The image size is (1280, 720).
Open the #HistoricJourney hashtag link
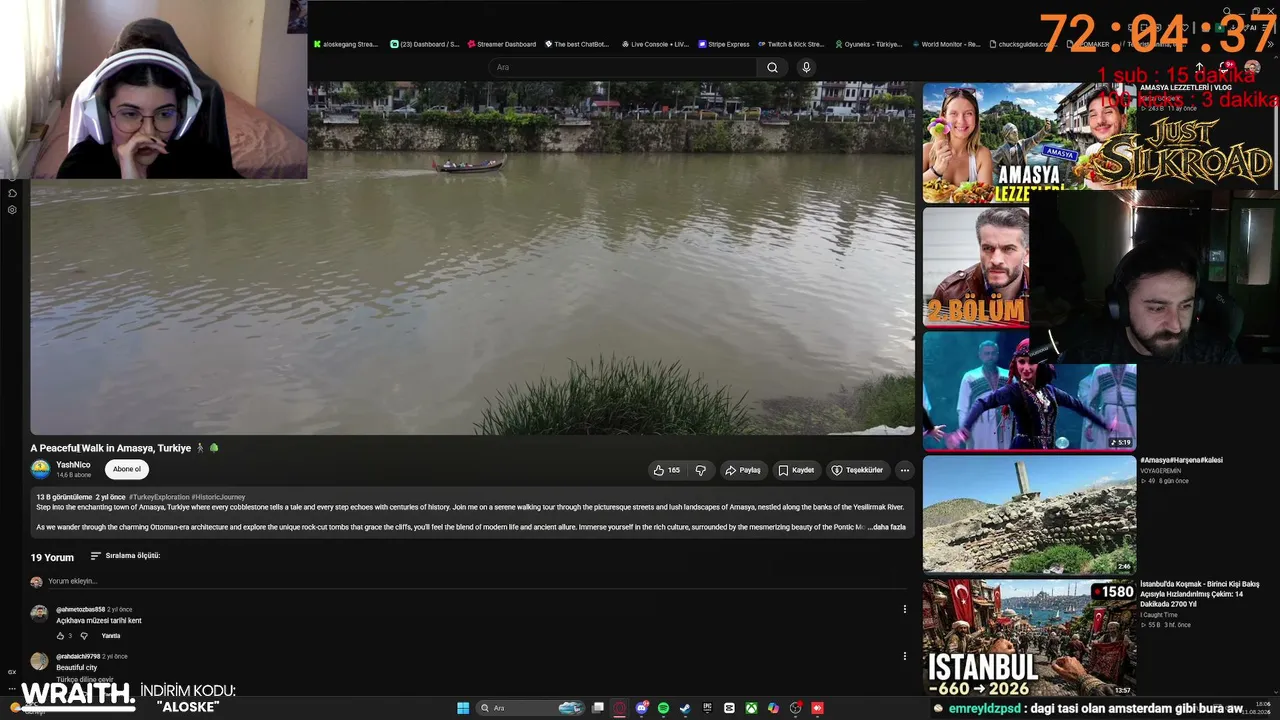[218, 497]
